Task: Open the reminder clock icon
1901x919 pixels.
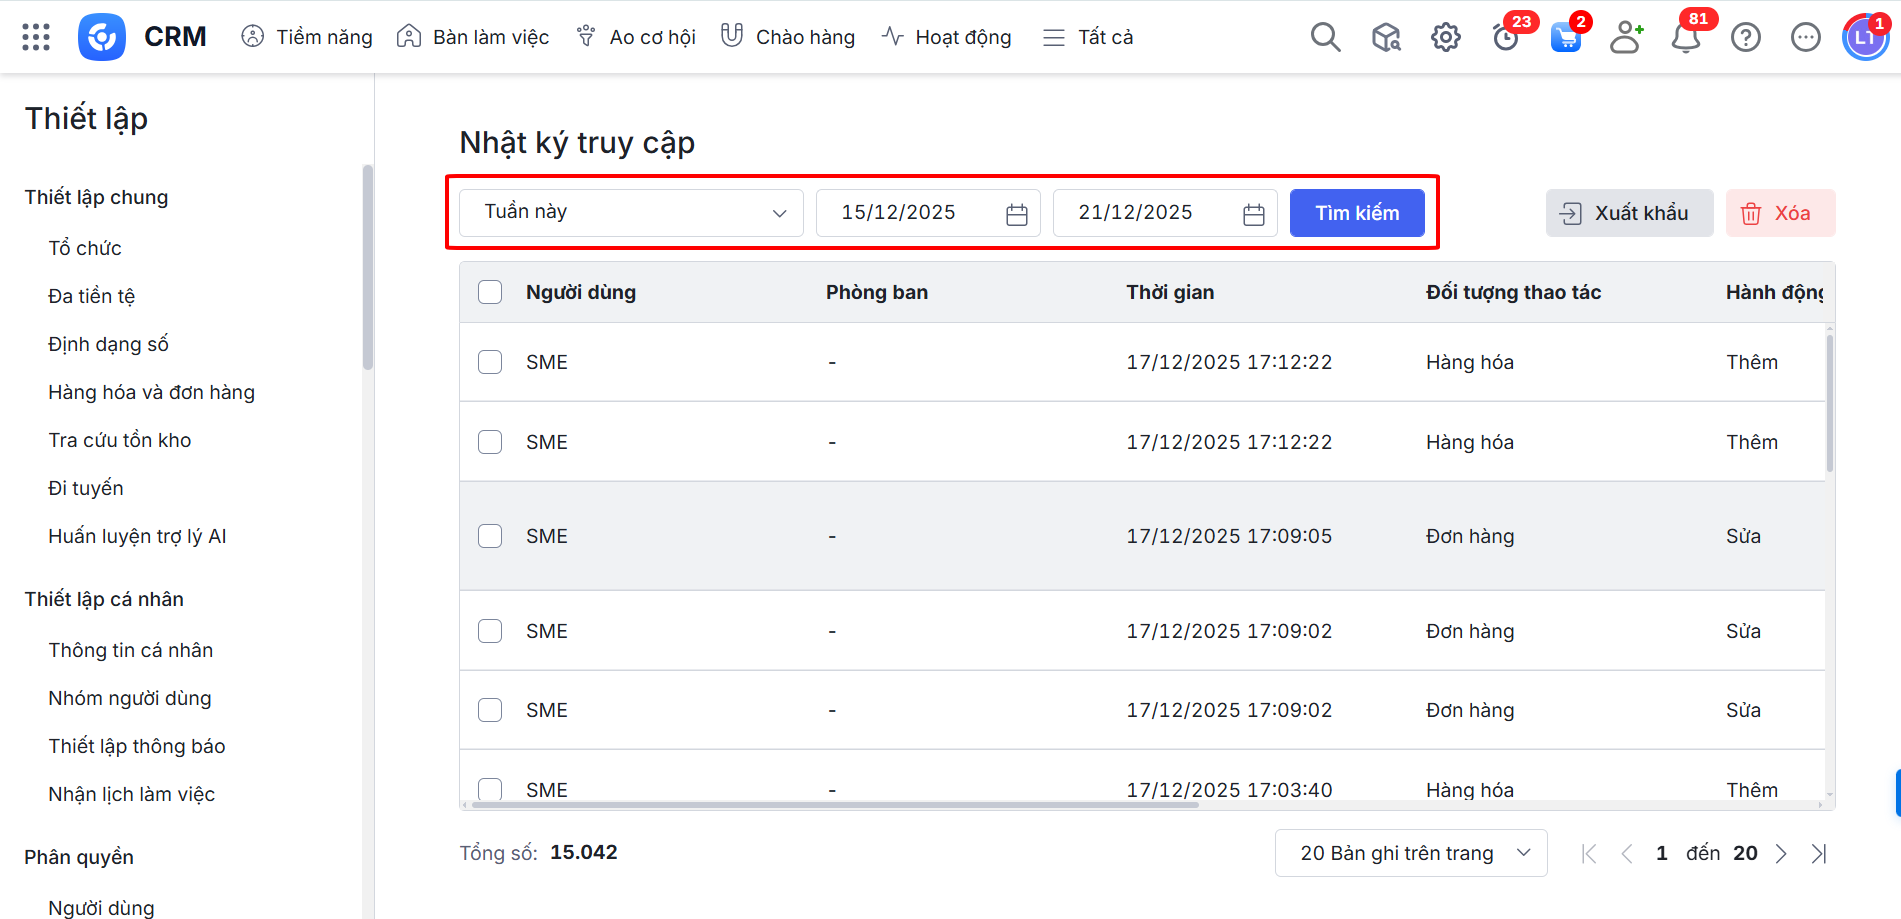Action: pyautogui.click(x=1505, y=38)
